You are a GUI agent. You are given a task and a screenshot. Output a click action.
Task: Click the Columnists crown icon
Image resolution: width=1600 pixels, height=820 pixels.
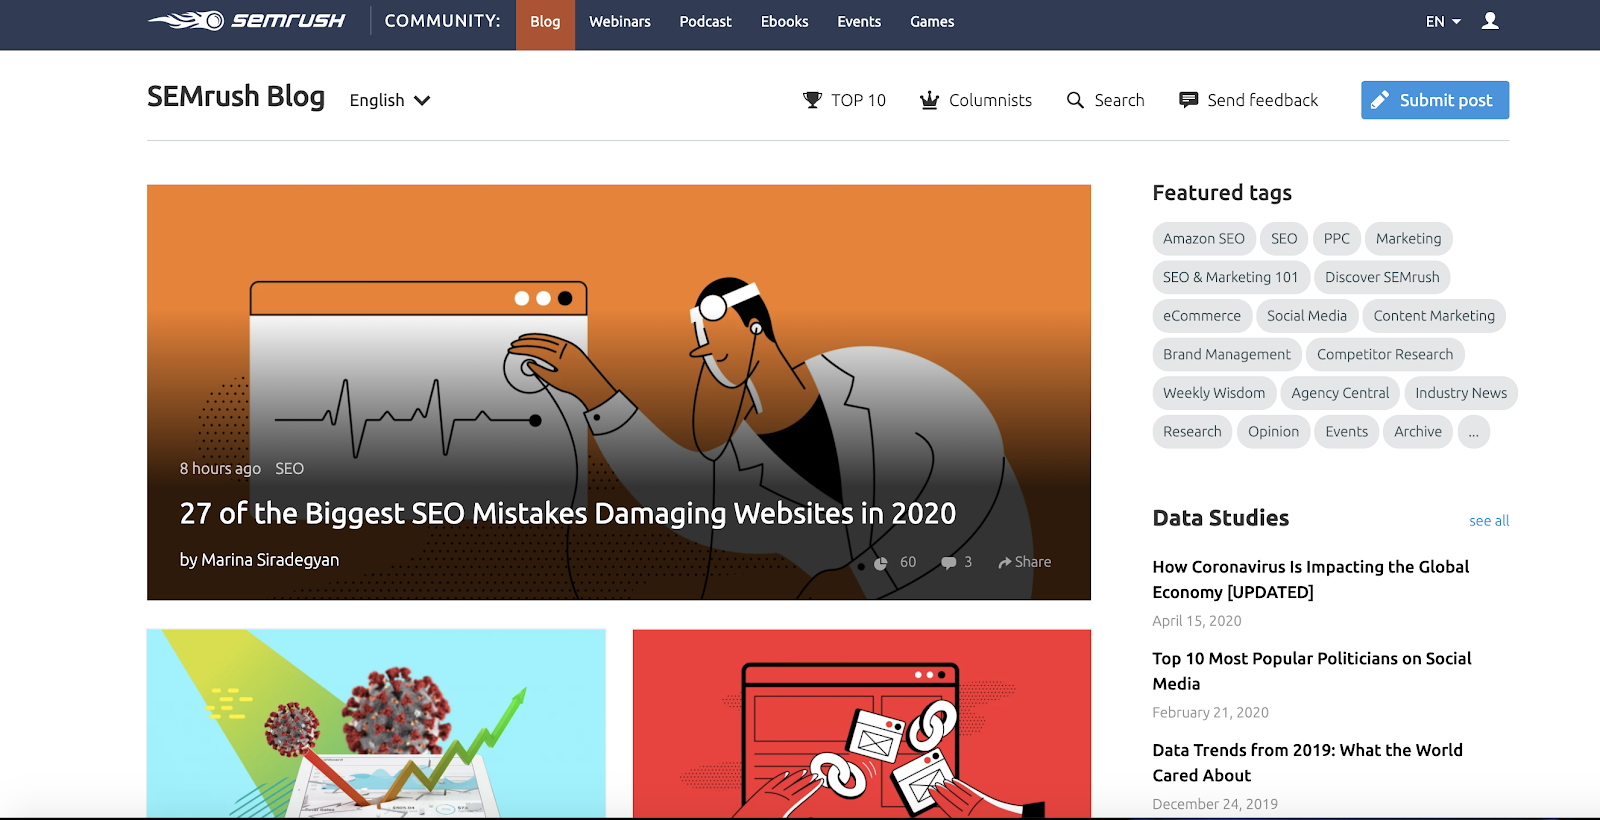929,100
